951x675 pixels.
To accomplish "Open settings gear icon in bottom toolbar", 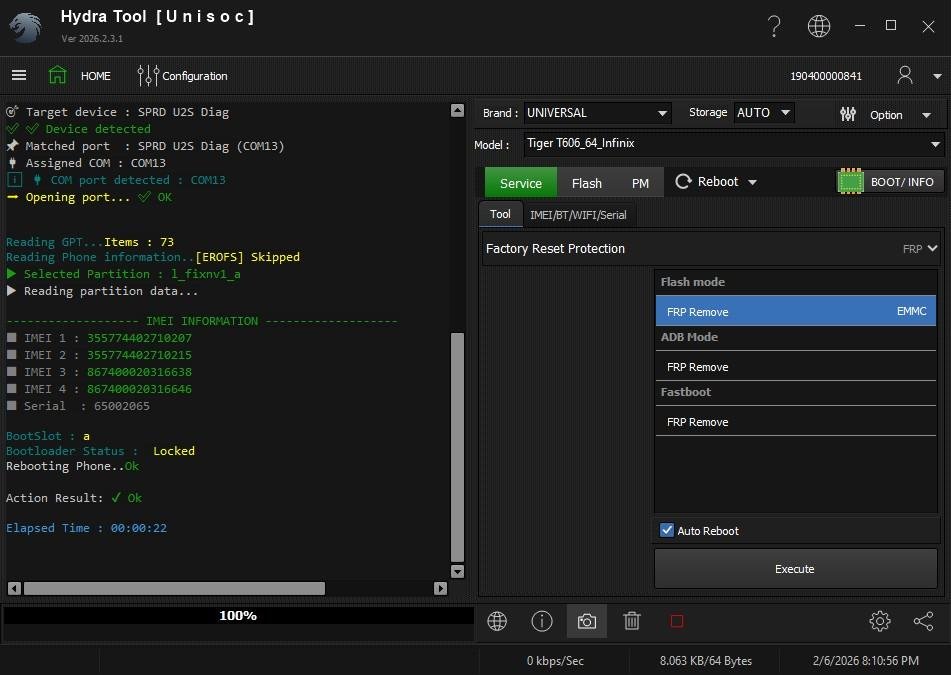I will click(x=880, y=621).
